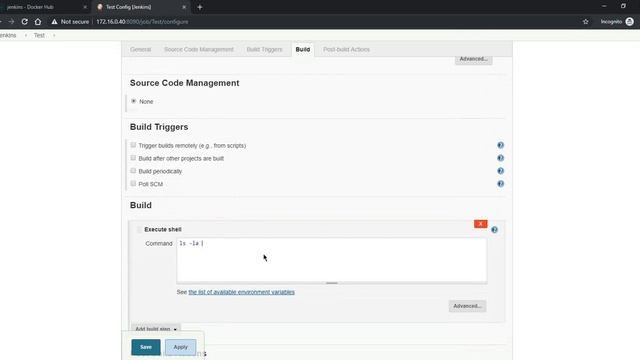Click the Save button
This screenshot has height=360, width=640.
146,347
